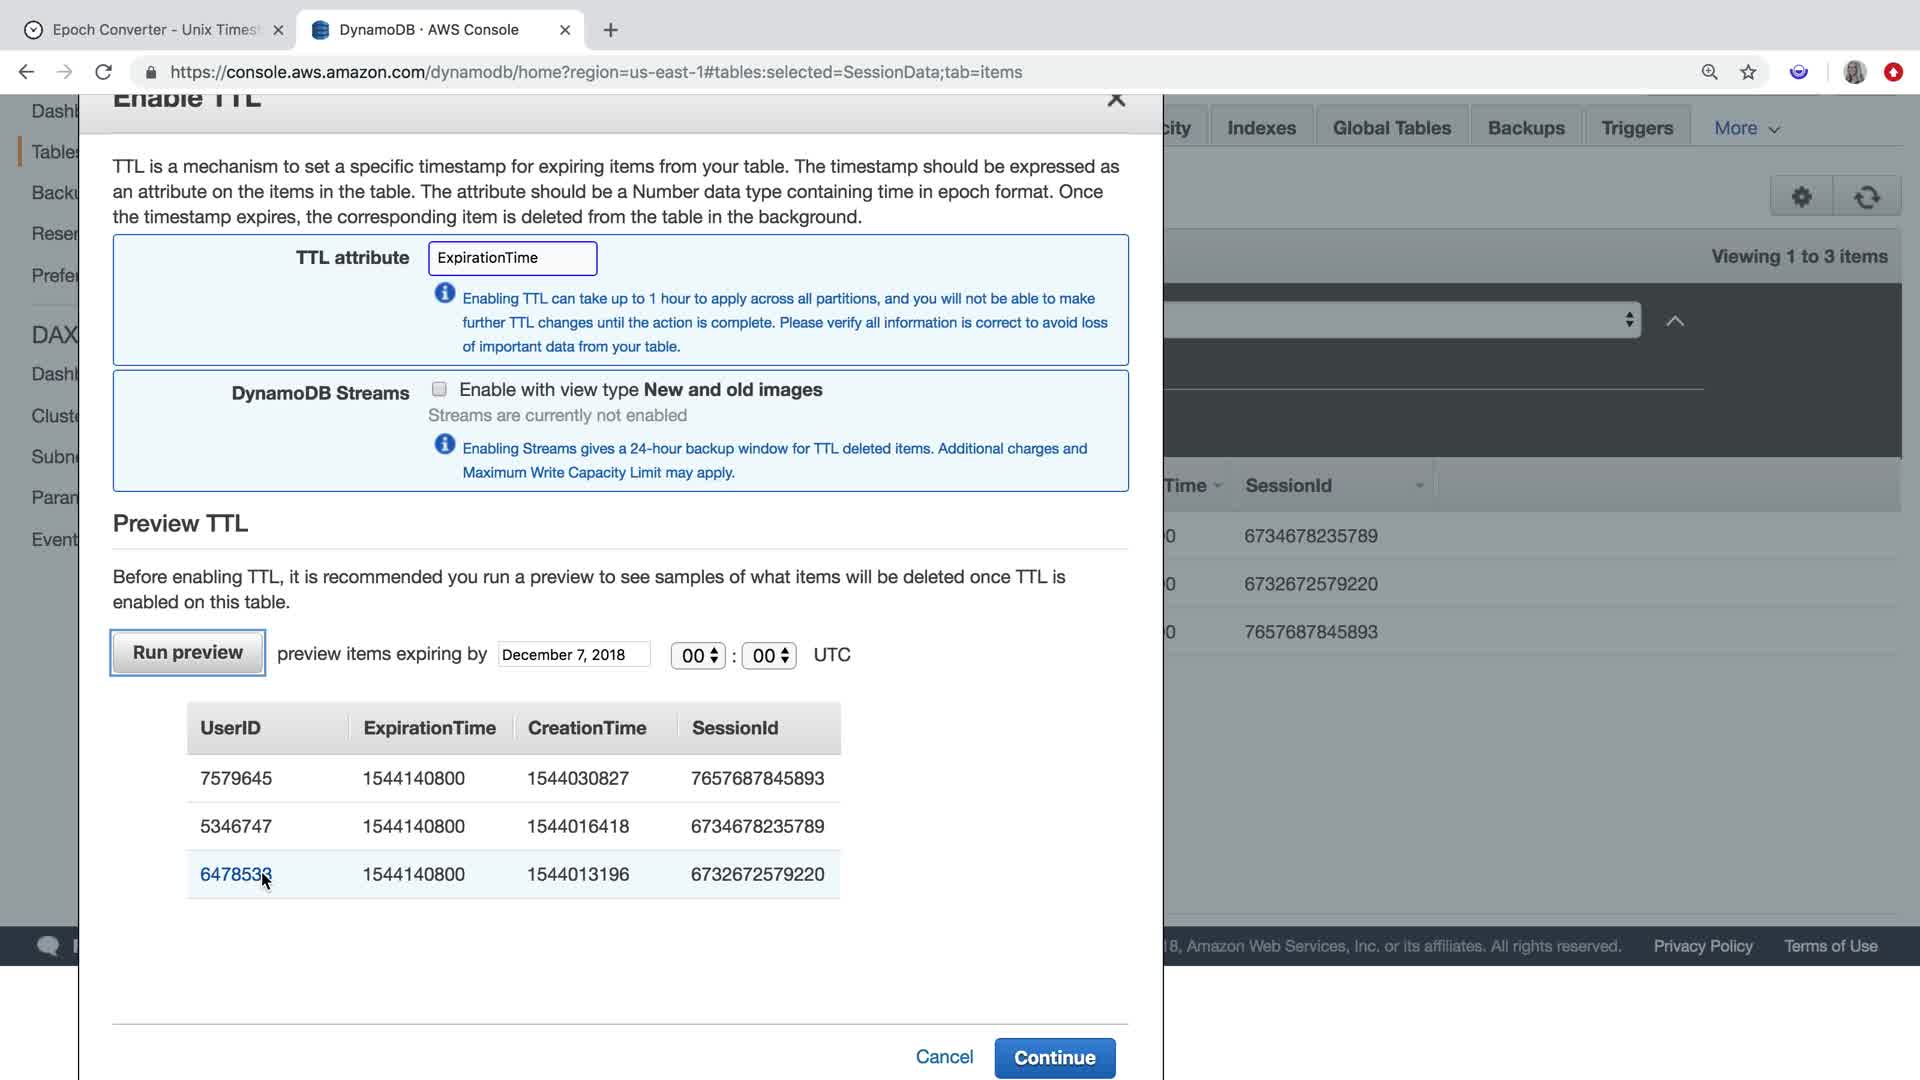
Task: Bookmark this page with star icon
Action: tap(1748, 72)
